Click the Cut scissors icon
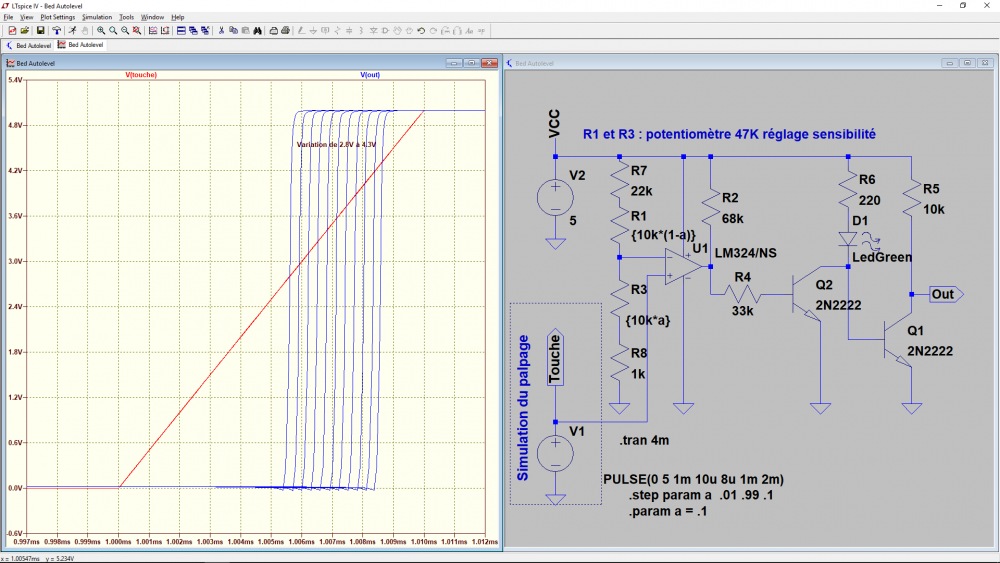 click(221, 31)
